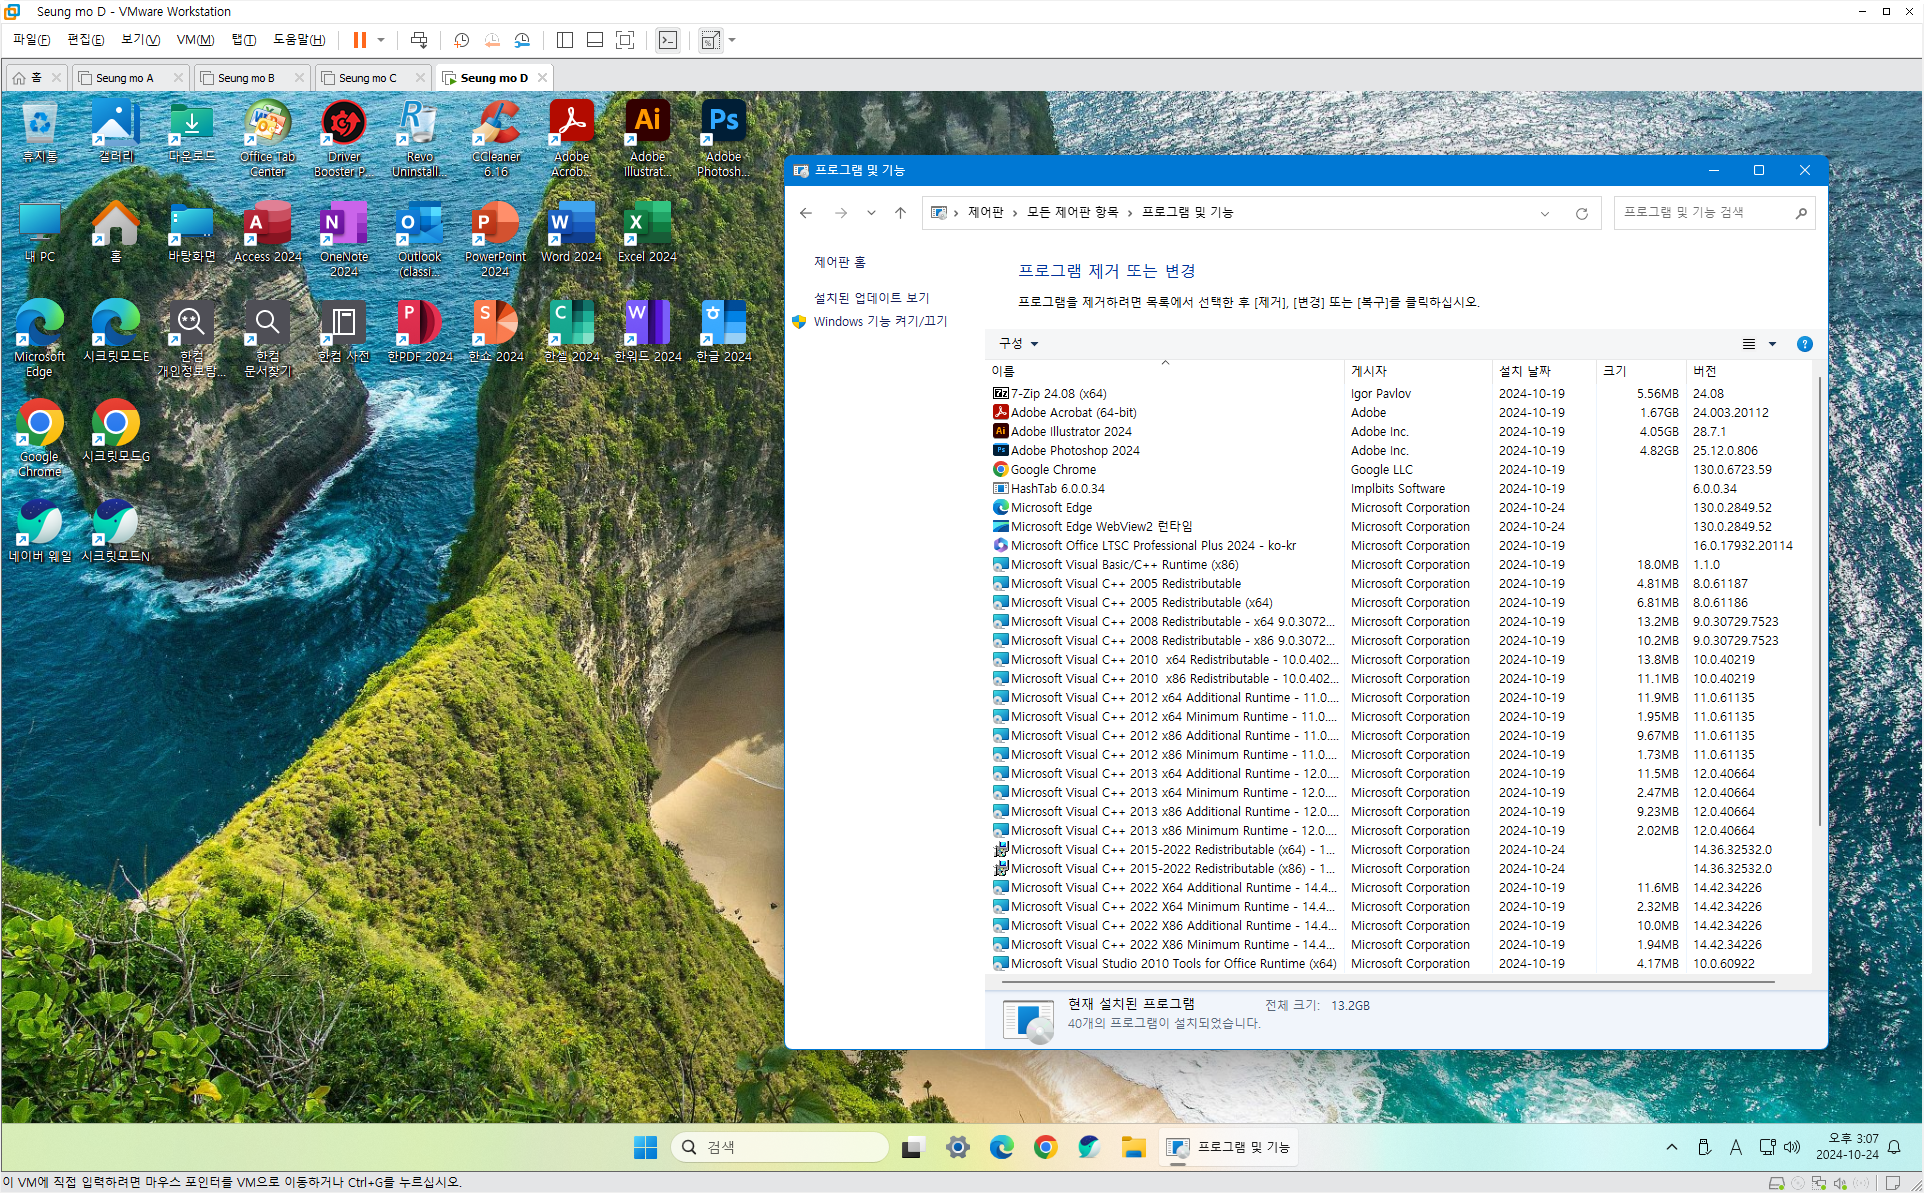This screenshot has width=1924, height=1193.
Task: Open 구성 dropdown menu
Action: coord(1018,344)
